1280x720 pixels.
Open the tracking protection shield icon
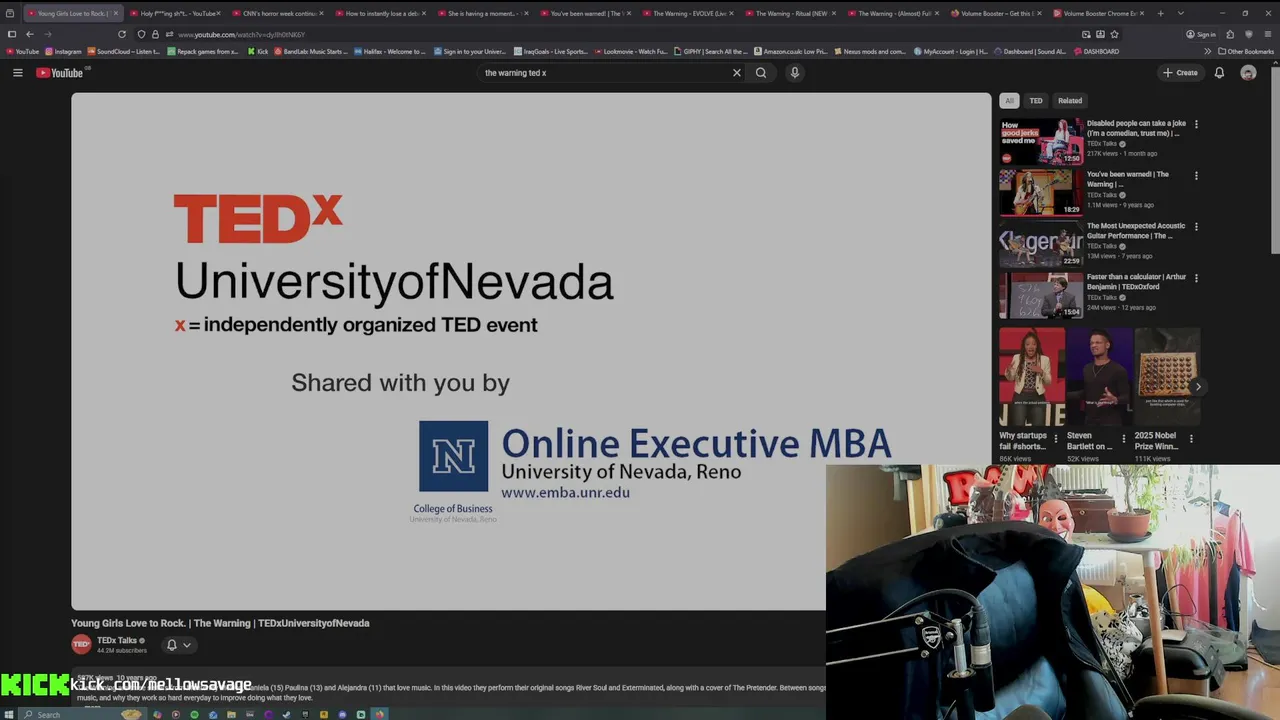click(141, 34)
